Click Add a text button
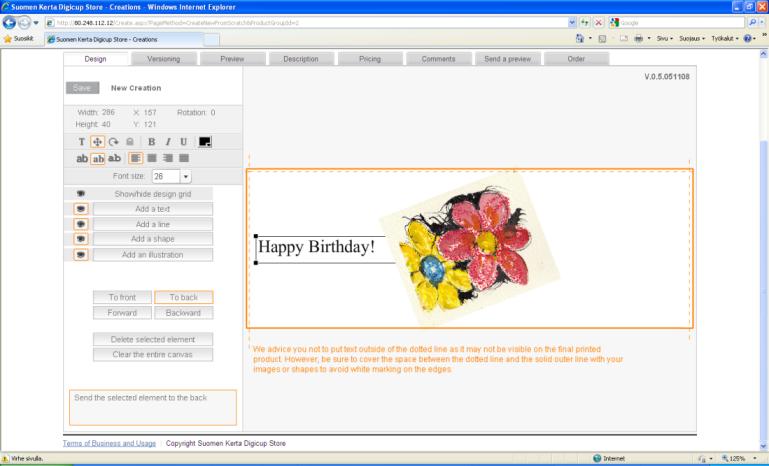 pyautogui.click(x=153, y=209)
